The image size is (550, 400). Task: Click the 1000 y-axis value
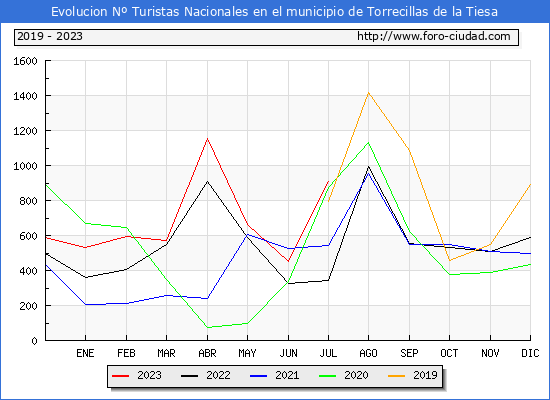(25, 166)
